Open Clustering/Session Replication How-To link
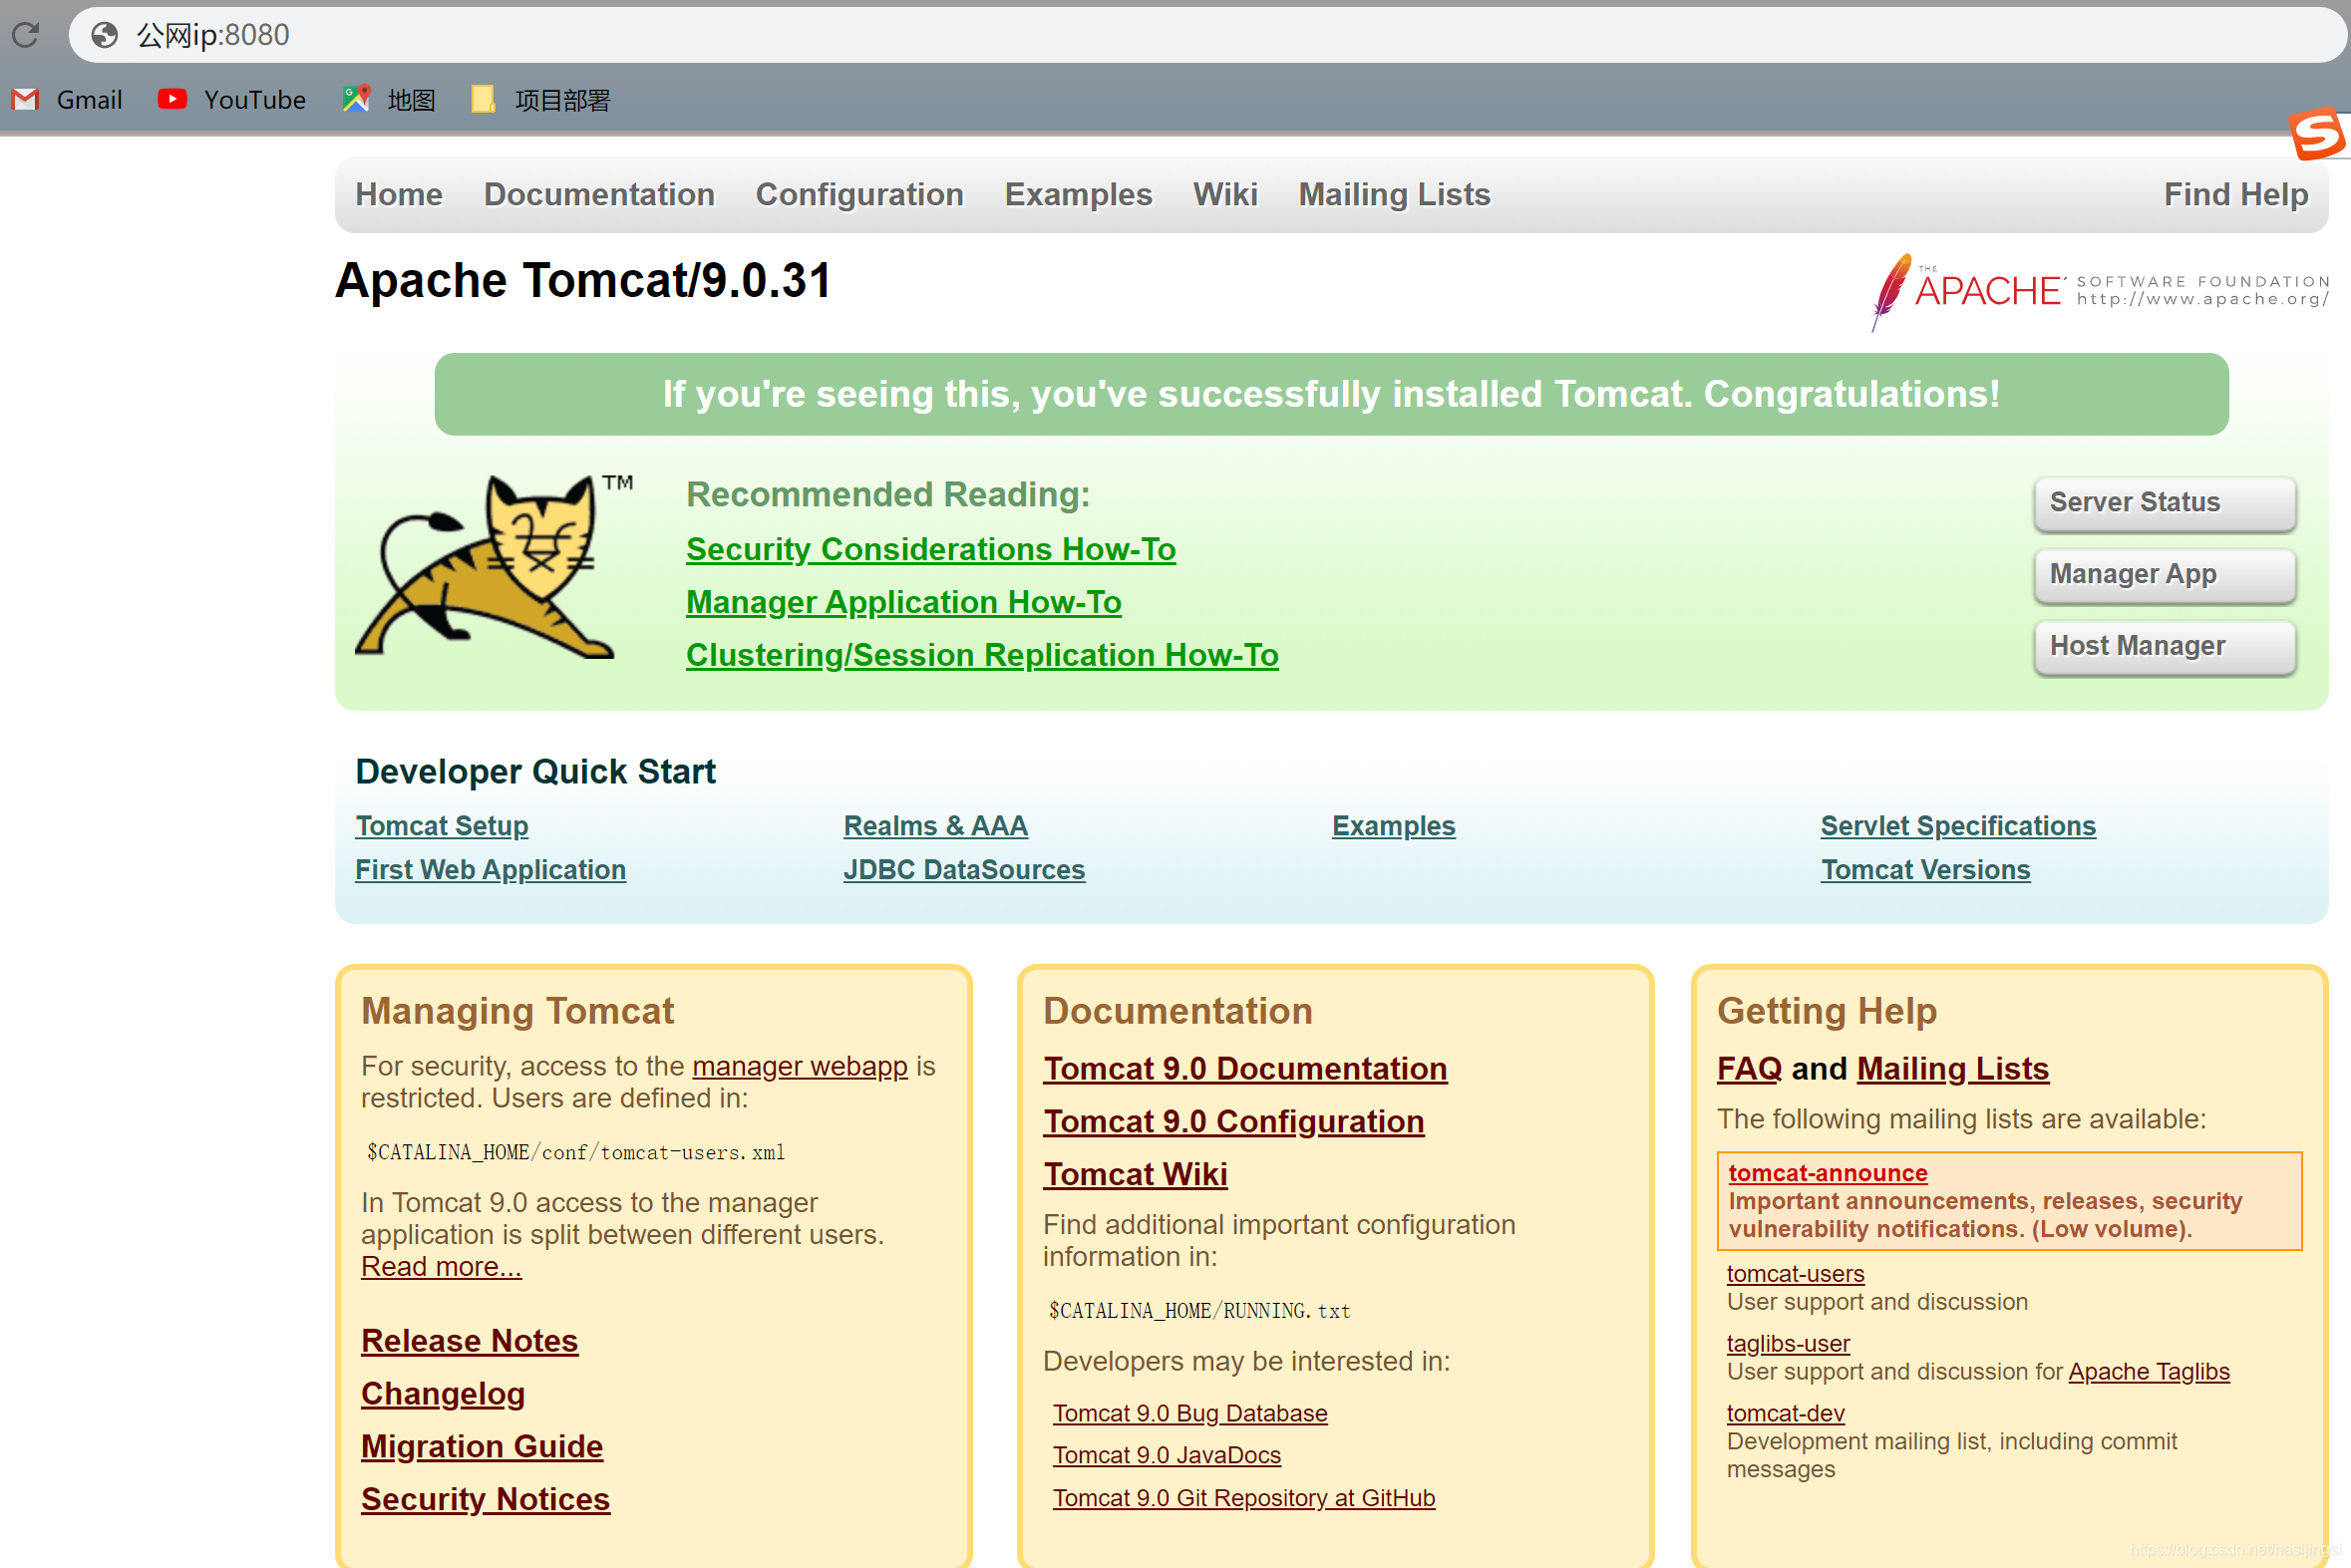Viewport: 2351px width, 1568px height. (x=982, y=655)
